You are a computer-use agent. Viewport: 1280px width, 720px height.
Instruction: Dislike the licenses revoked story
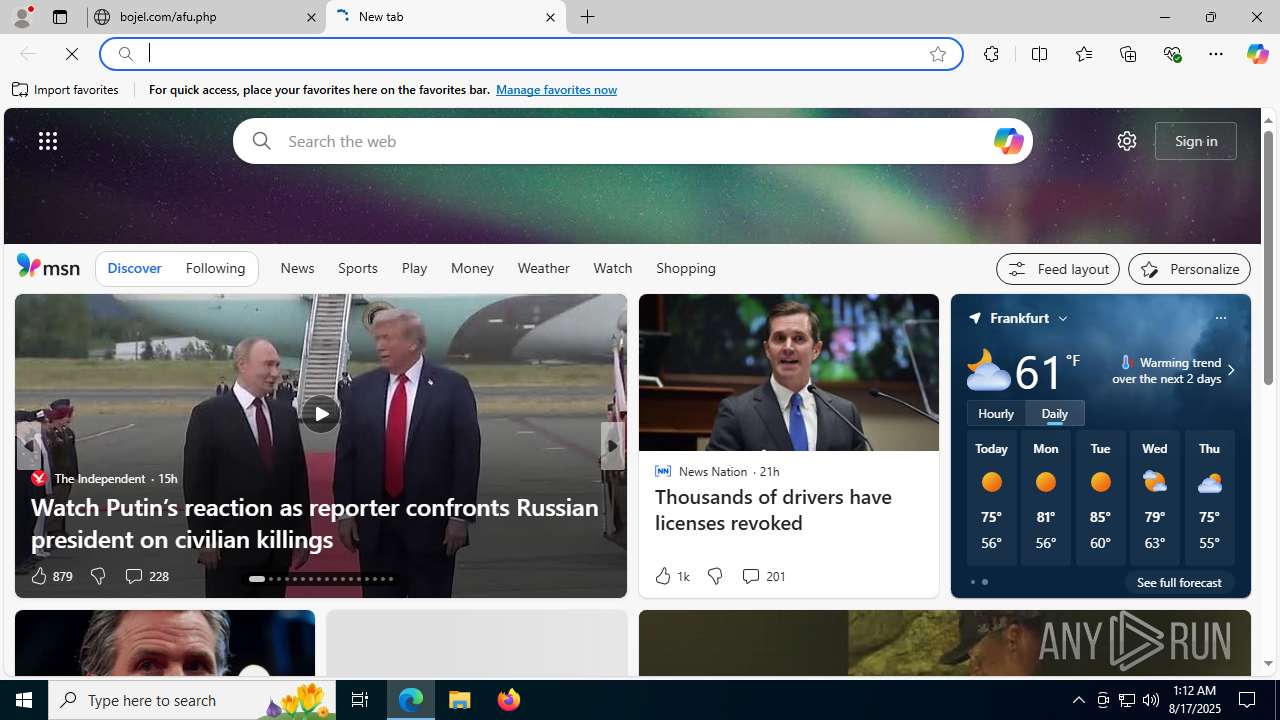tap(714, 576)
